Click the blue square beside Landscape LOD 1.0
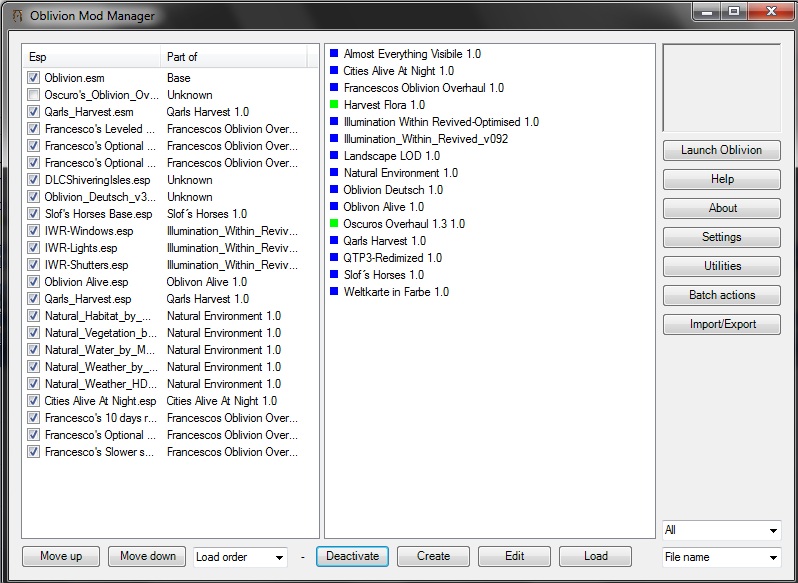 pos(335,156)
